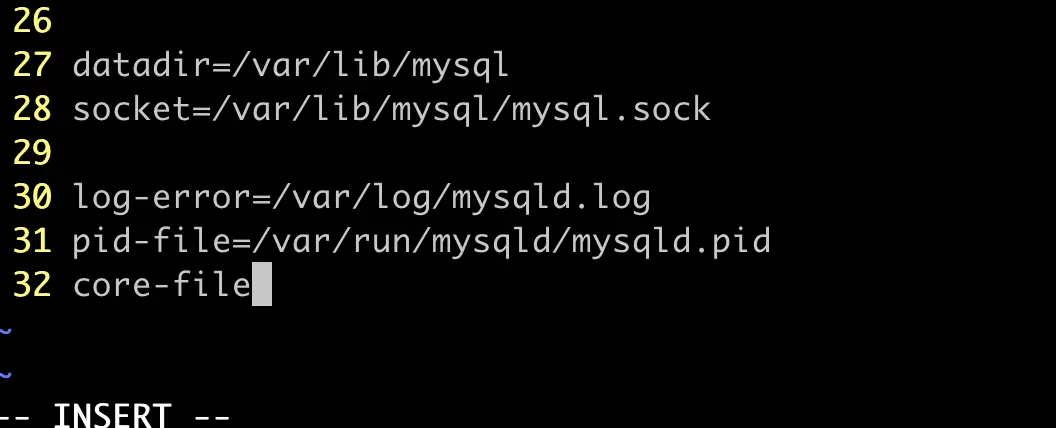Click empty line 29 number
1056x428 pixels.
pyautogui.click(x=32, y=153)
